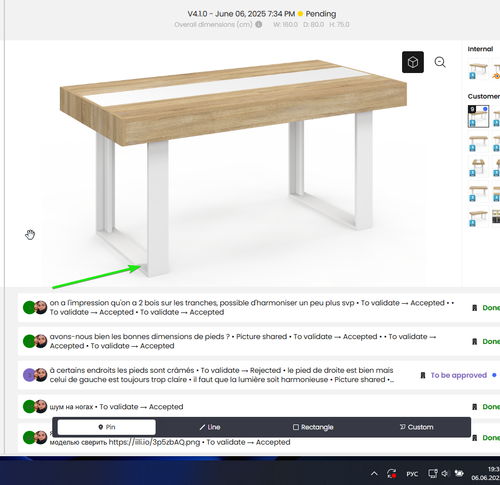Open the network tray icon
500x485 pixels.
[x=432, y=473]
